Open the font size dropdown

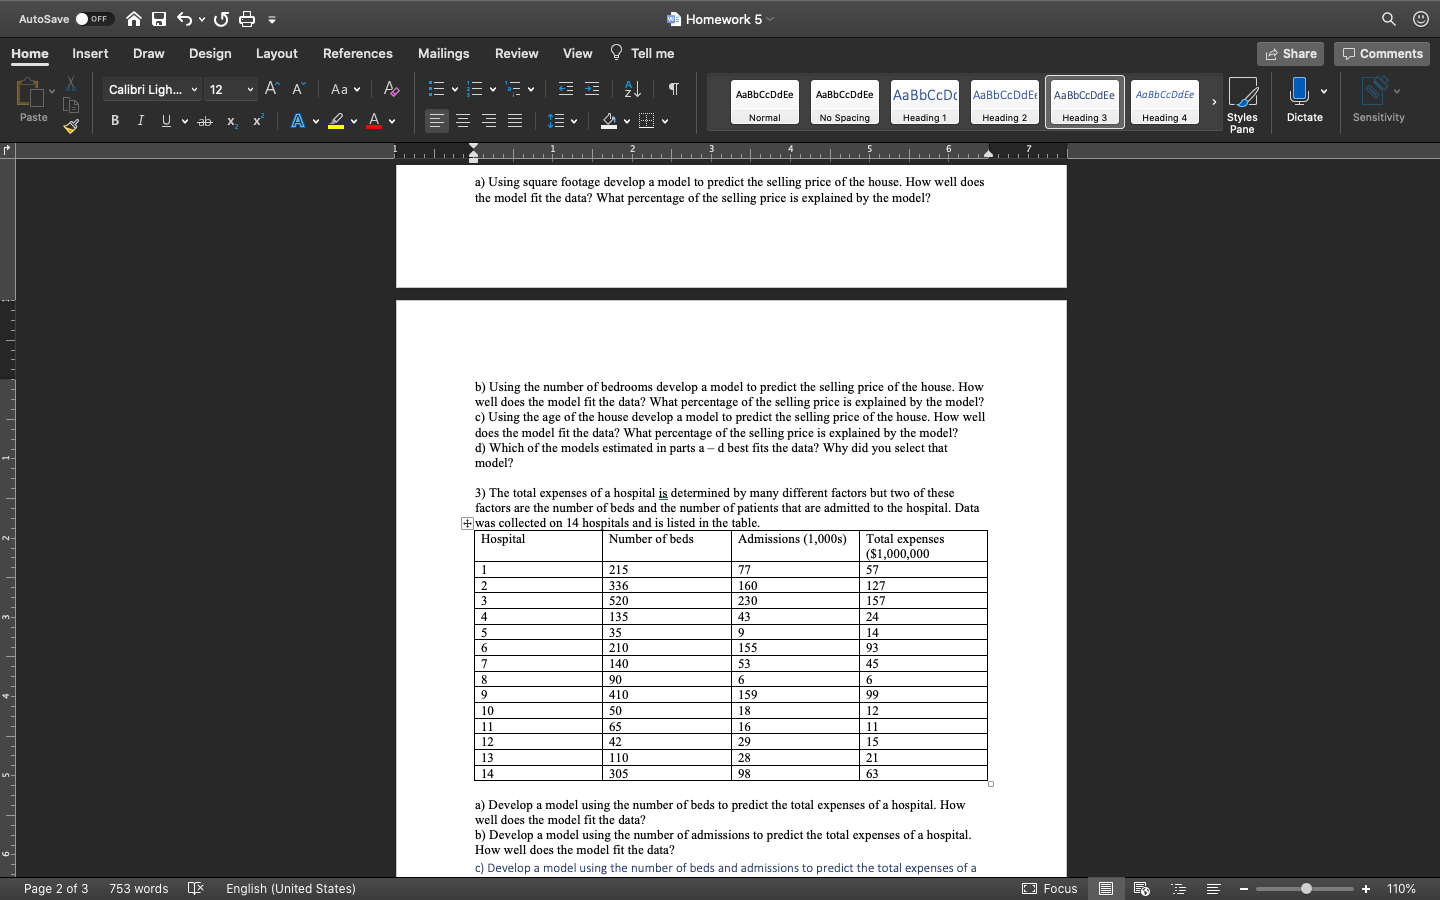[231, 89]
